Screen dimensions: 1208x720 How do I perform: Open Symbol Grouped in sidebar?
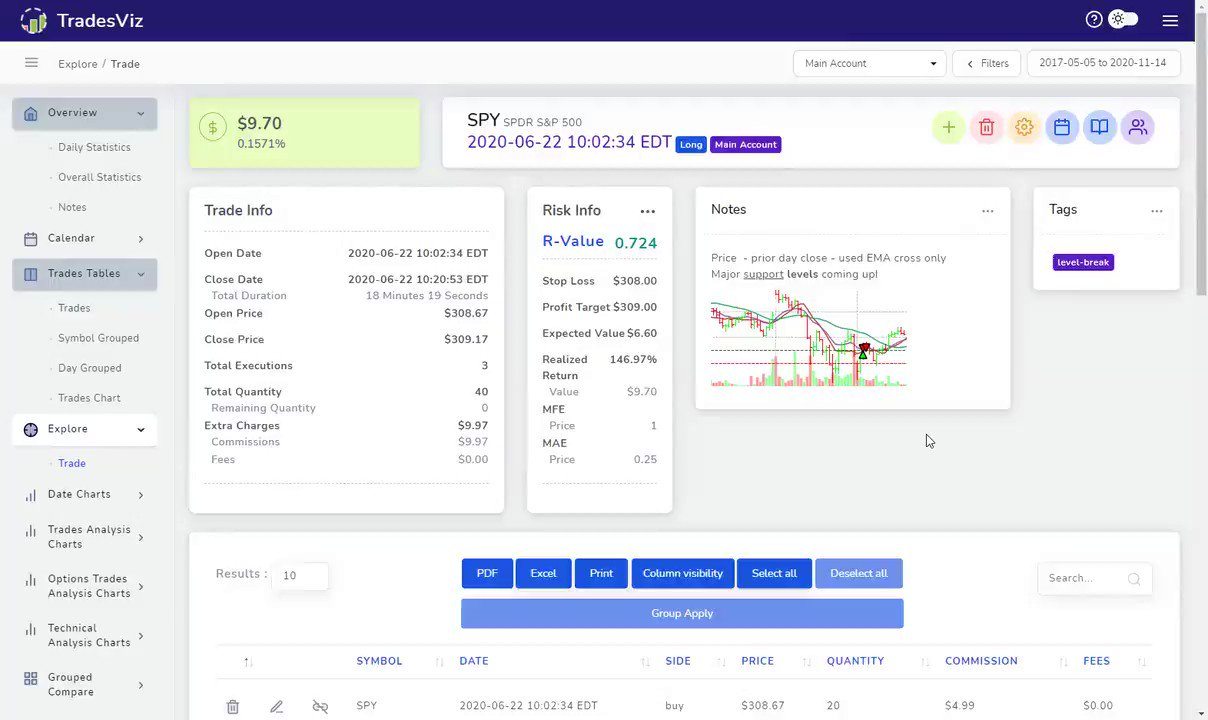[98, 338]
